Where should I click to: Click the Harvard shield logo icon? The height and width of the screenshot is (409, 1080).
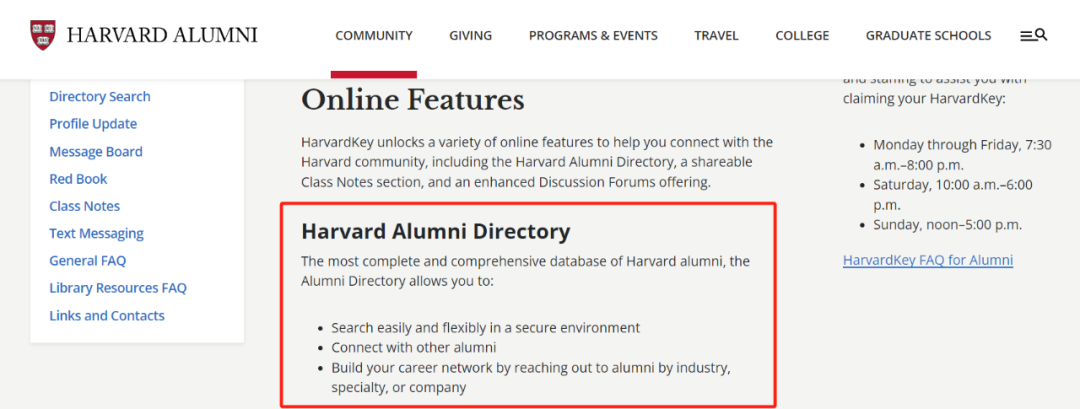click(x=43, y=35)
